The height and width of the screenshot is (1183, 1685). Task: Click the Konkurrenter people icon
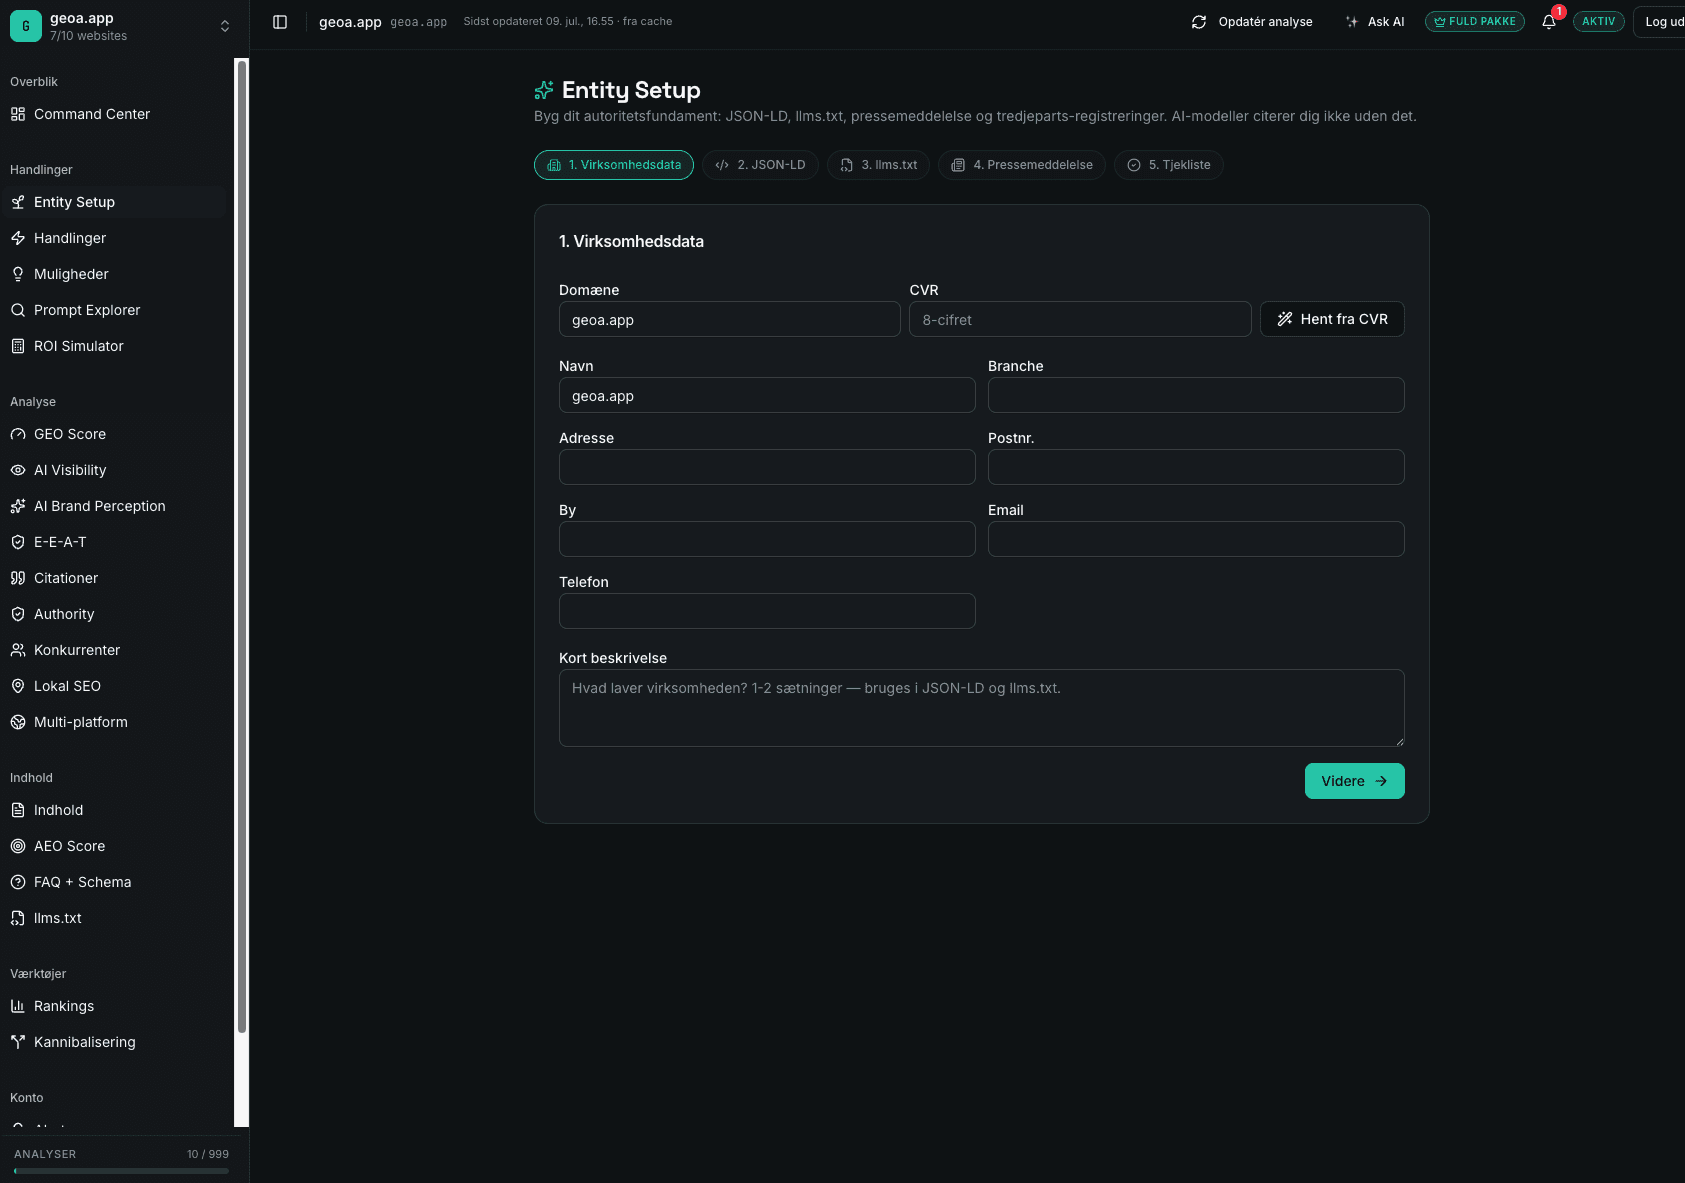(18, 650)
